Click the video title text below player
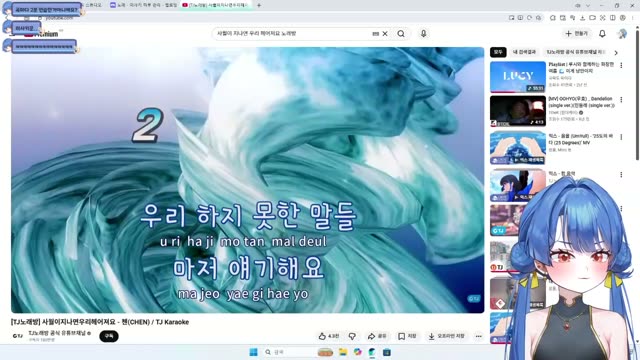The width and height of the screenshot is (640, 360). tap(100, 322)
